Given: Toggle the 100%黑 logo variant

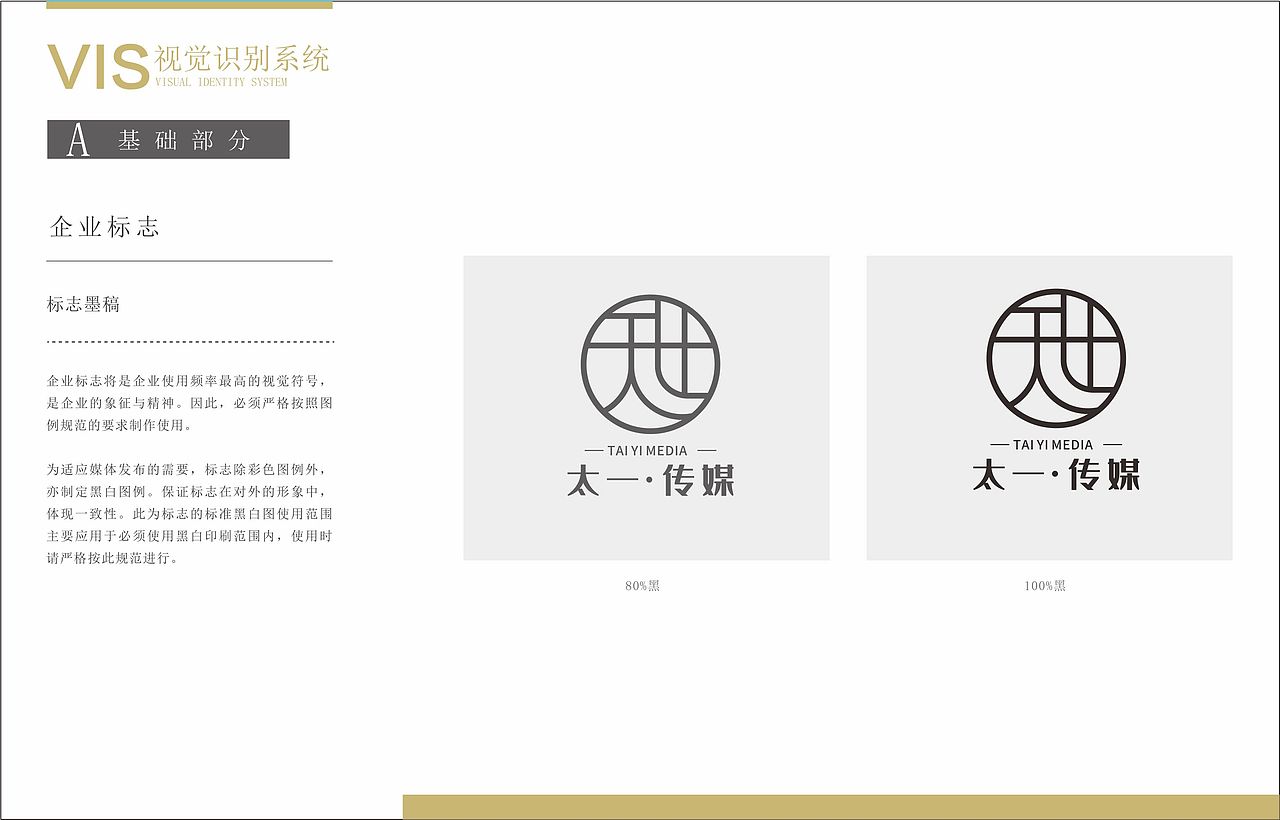Looking at the screenshot, I should coord(1046,583).
